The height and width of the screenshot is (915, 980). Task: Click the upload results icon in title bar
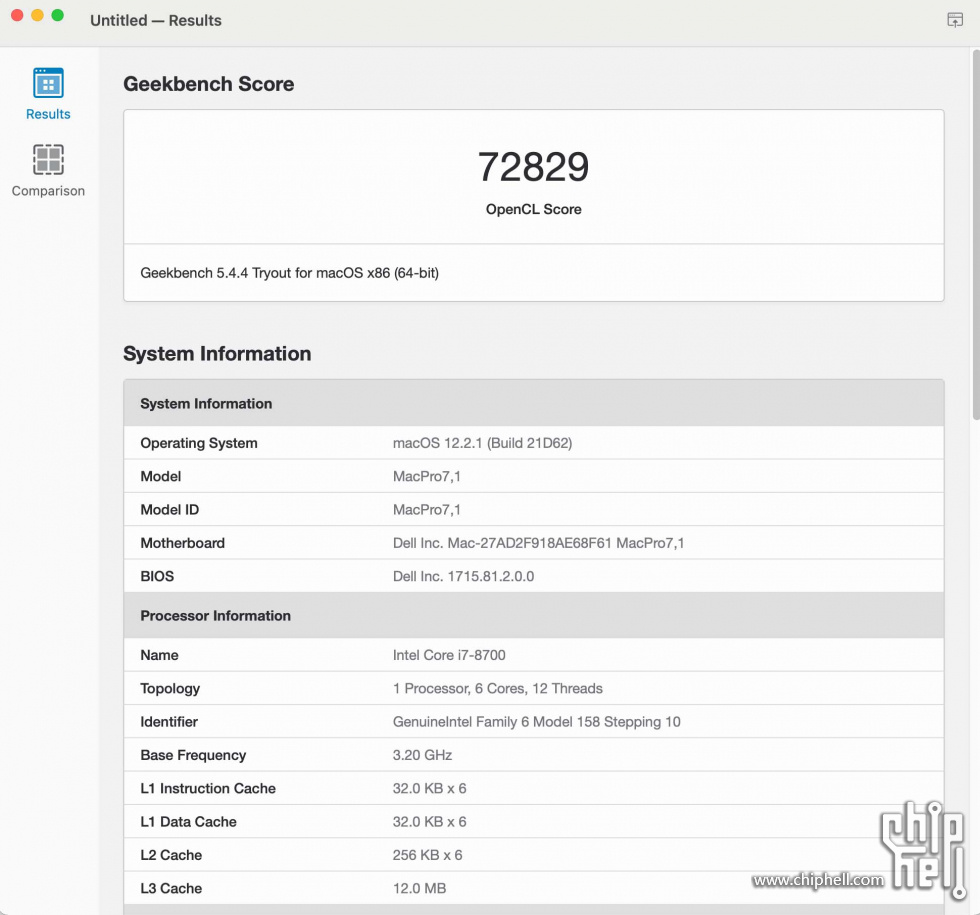[954, 19]
